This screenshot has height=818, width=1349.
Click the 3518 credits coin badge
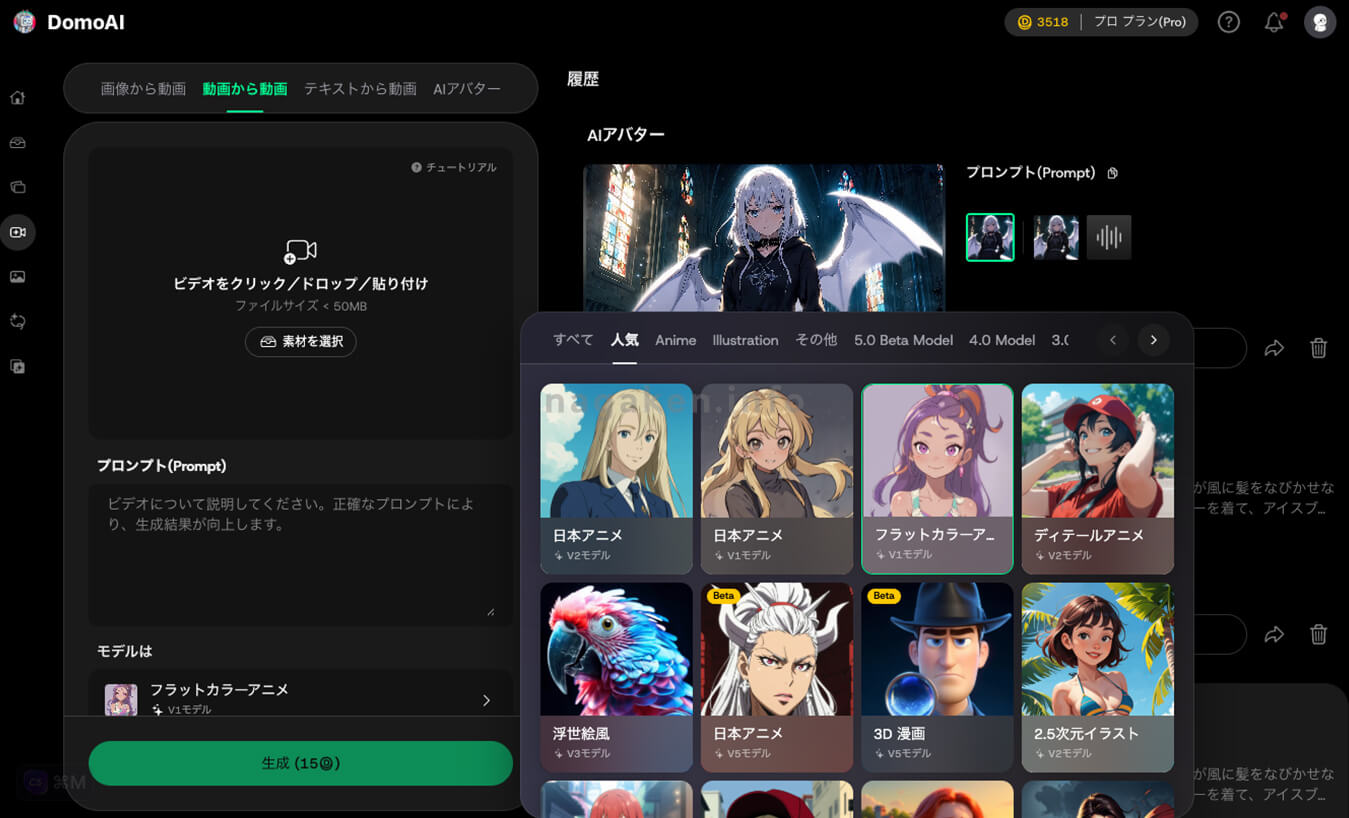point(1042,22)
